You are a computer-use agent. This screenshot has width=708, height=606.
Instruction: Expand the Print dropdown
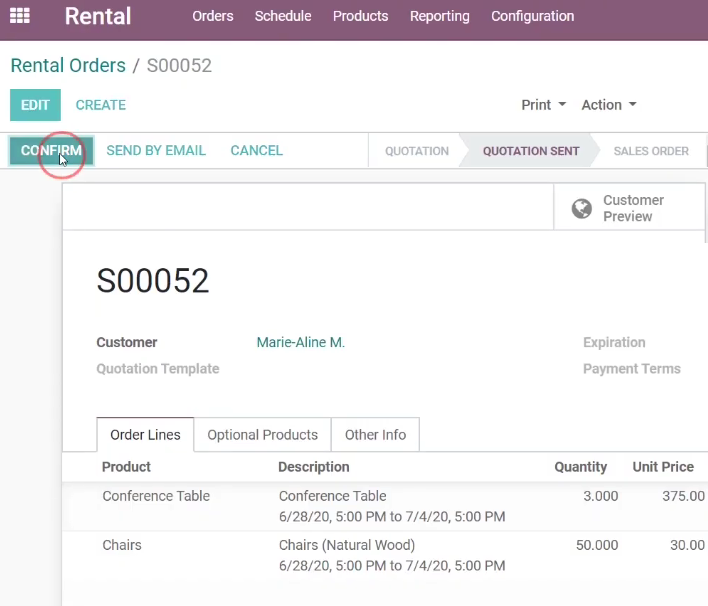(x=543, y=105)
